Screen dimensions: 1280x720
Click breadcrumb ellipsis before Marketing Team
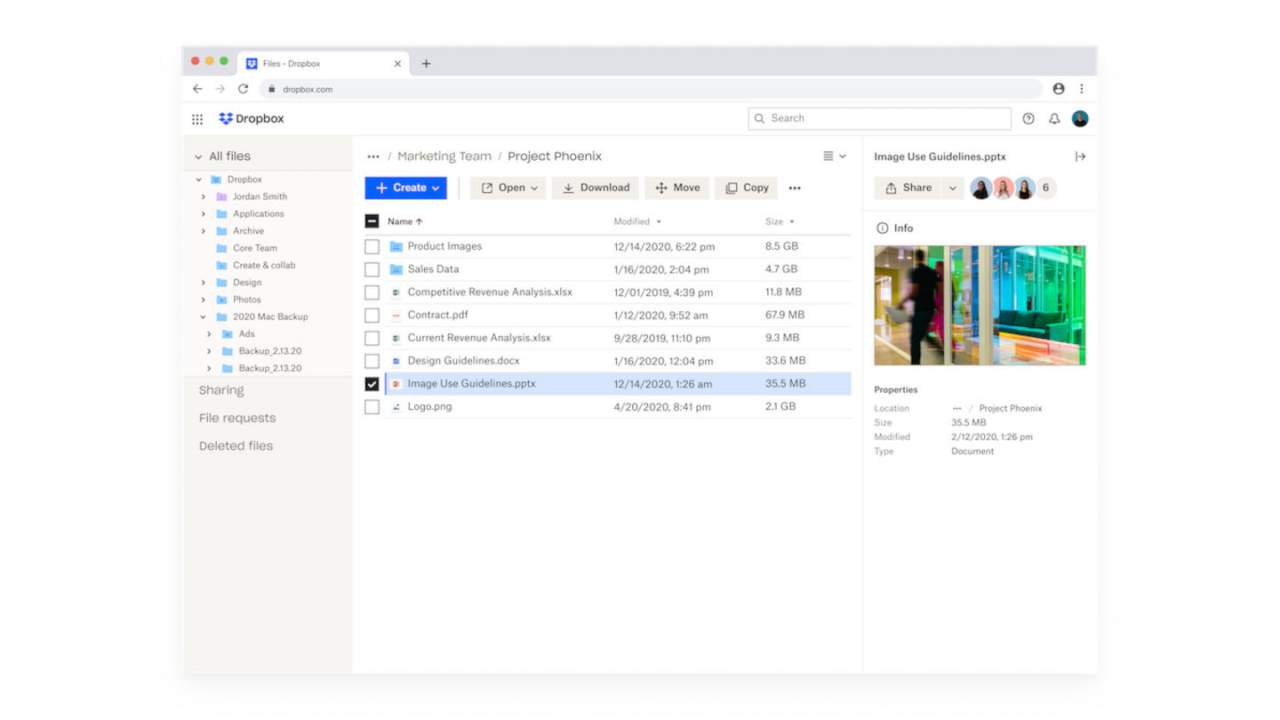pos(373,156)
